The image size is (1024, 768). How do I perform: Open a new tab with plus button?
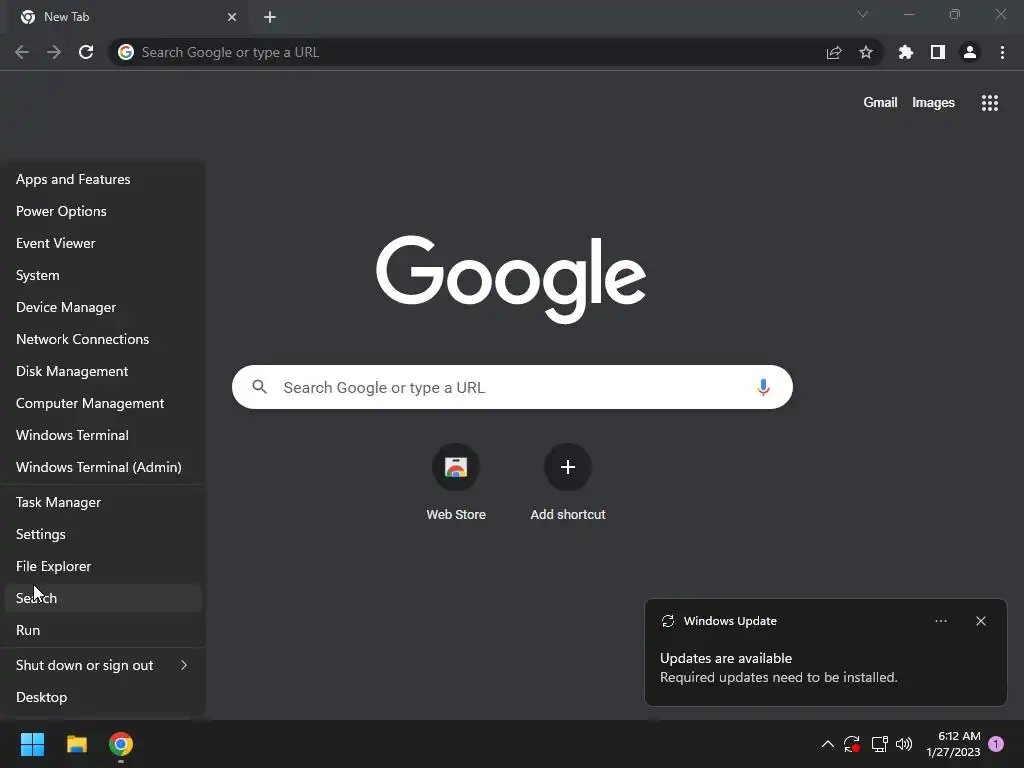coord(270,17)
